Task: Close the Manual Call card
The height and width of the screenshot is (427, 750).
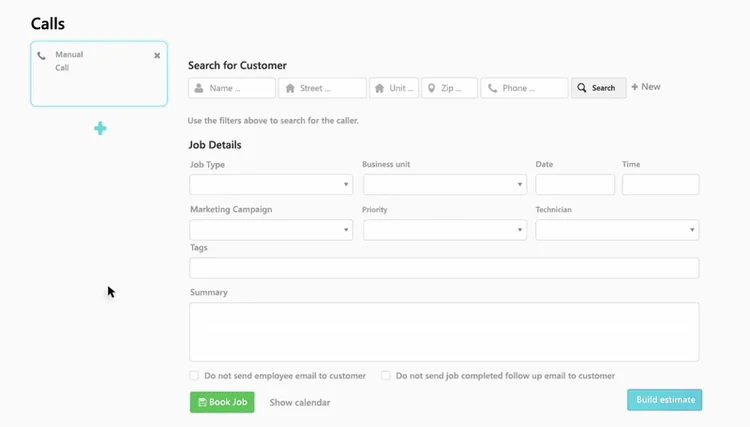Action: click(157, 55)
